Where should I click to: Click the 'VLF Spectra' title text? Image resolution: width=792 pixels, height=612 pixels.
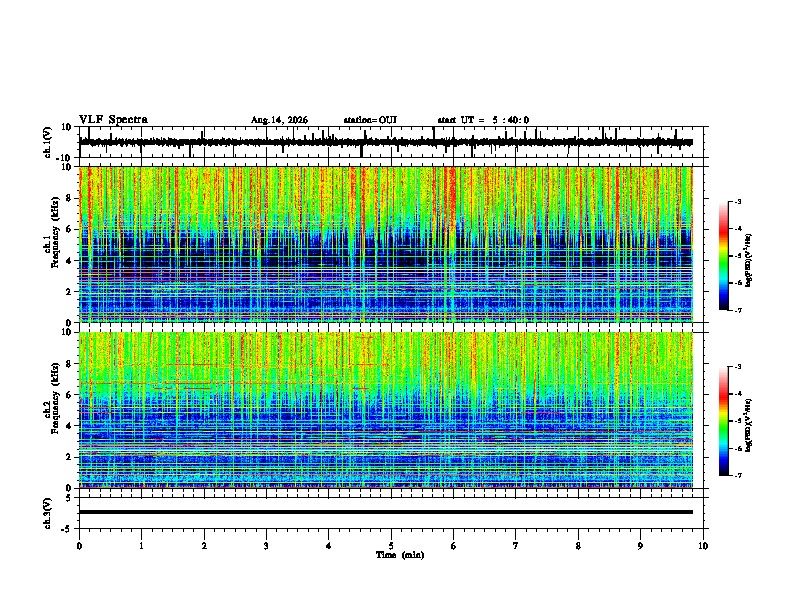113,120
